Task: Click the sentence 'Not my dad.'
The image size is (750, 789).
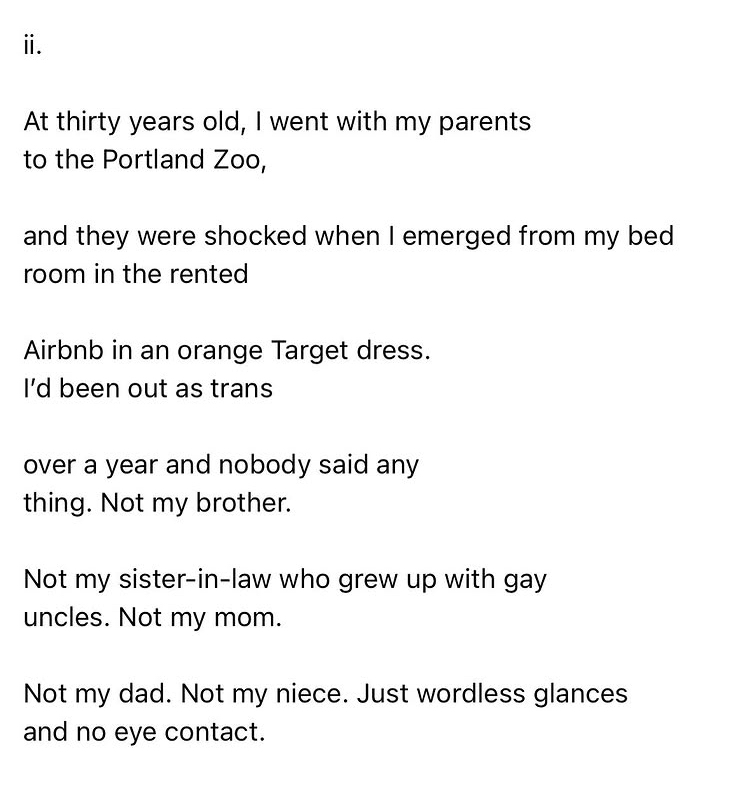Action: (98, 694)
